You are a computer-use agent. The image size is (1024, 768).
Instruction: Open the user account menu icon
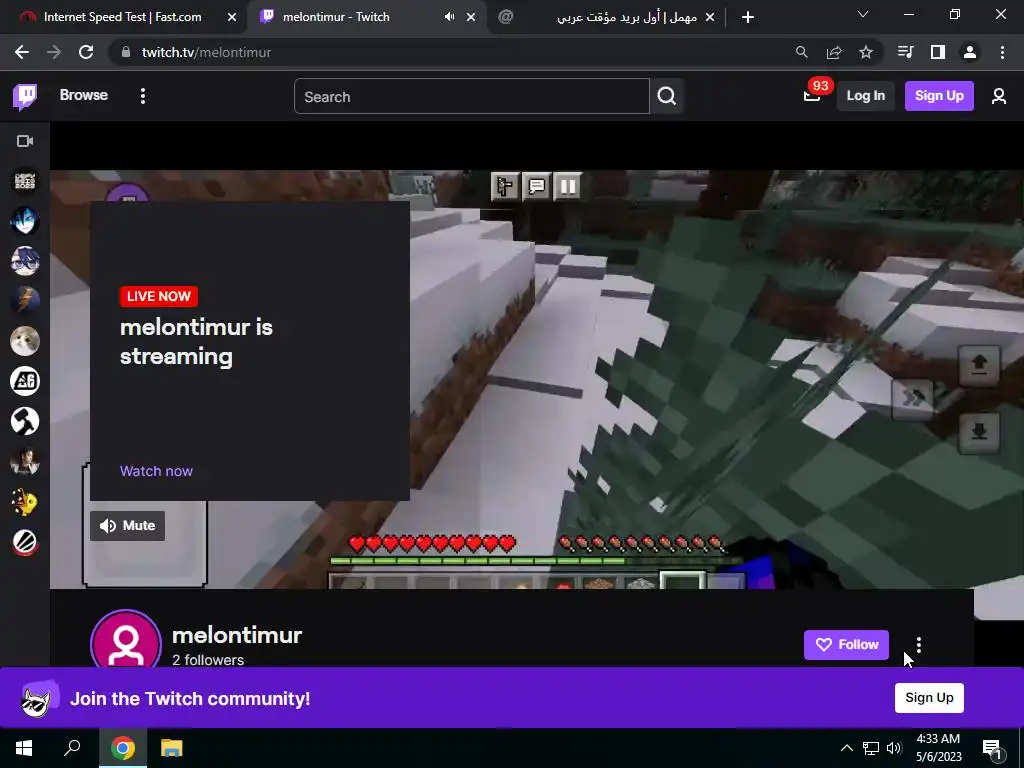point(999,97)
